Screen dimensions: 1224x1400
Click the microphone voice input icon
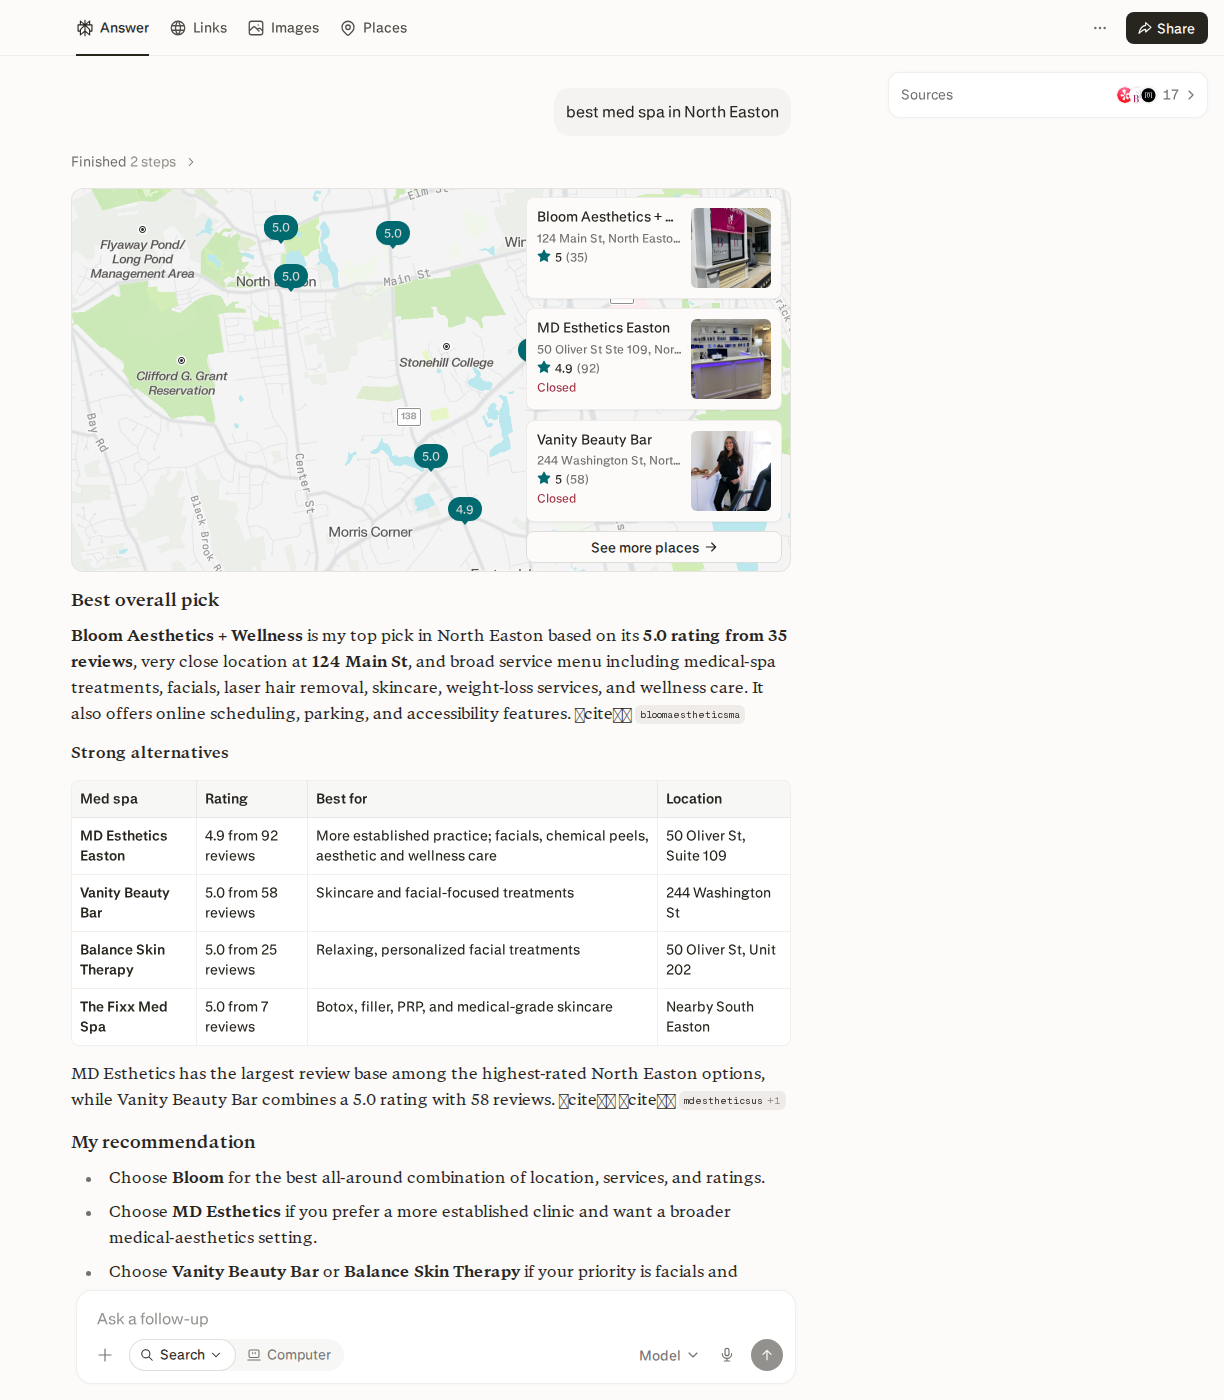(727, 1355)
